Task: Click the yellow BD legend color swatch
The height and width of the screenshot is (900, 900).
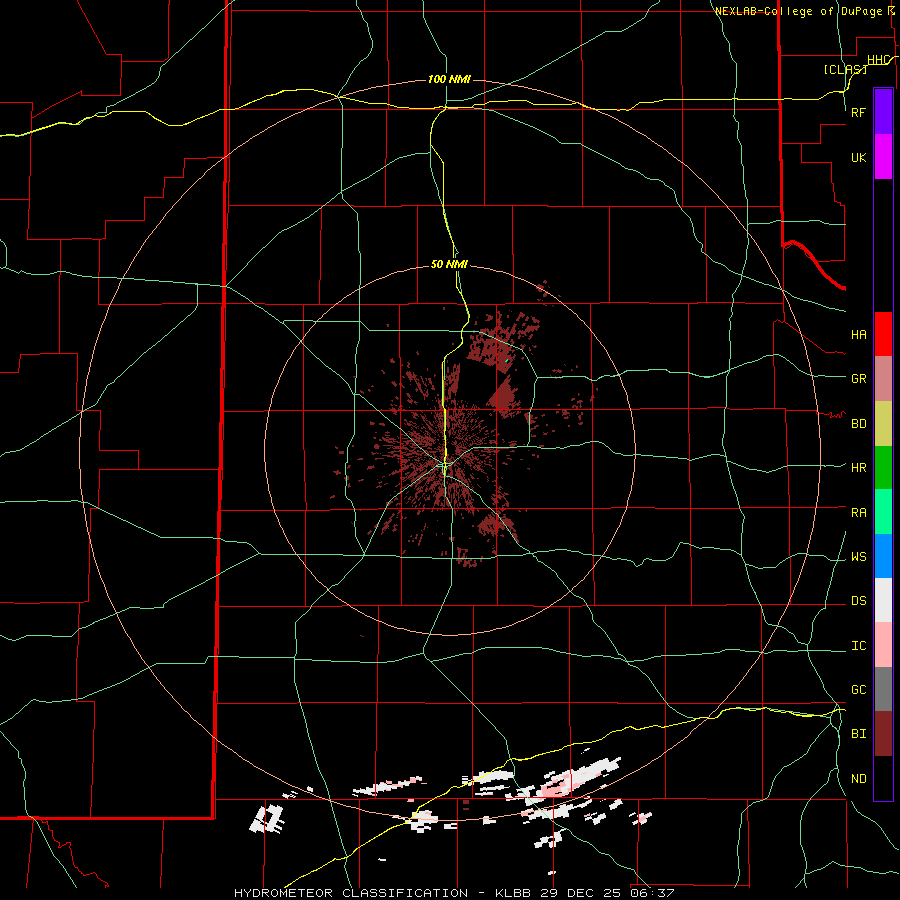Action: (x=883, y=424)
